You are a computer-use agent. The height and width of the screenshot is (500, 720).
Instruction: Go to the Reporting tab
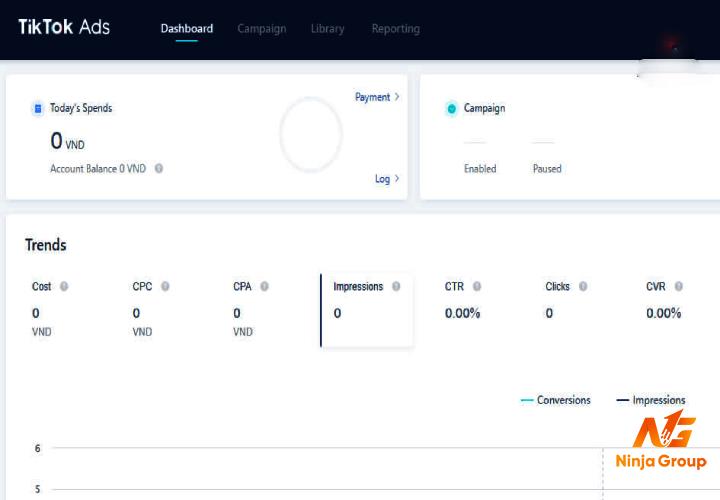tap(395, 28)
